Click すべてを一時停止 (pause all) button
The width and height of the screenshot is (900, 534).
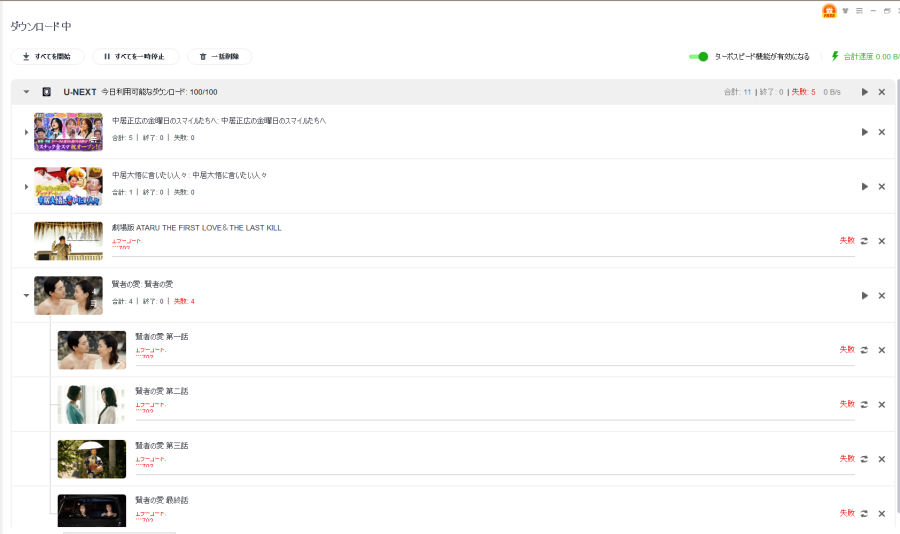click(x=136, y=57)
